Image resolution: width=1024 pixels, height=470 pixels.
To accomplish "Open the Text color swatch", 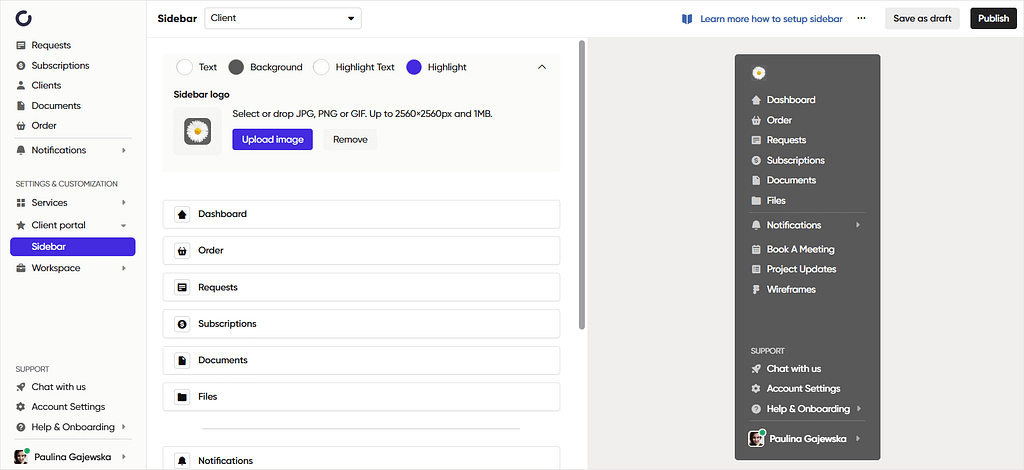I will (x=185, y=67).
